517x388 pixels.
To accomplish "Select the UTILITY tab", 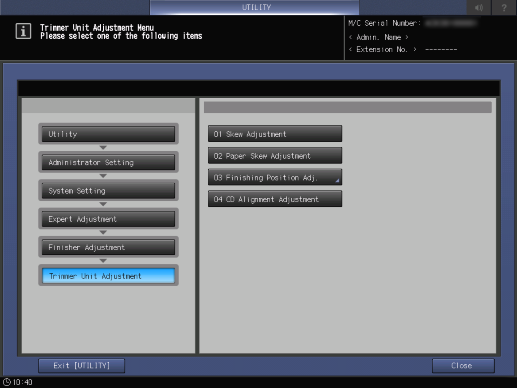I will point(254,7).
